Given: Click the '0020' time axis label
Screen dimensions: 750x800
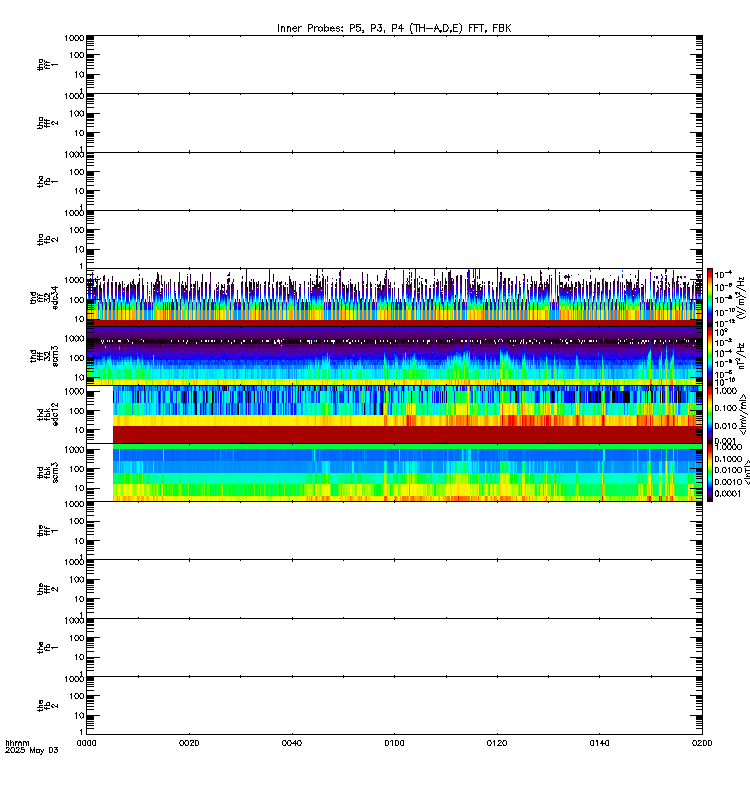Looking at the screenshot, I should click(189, 743).
